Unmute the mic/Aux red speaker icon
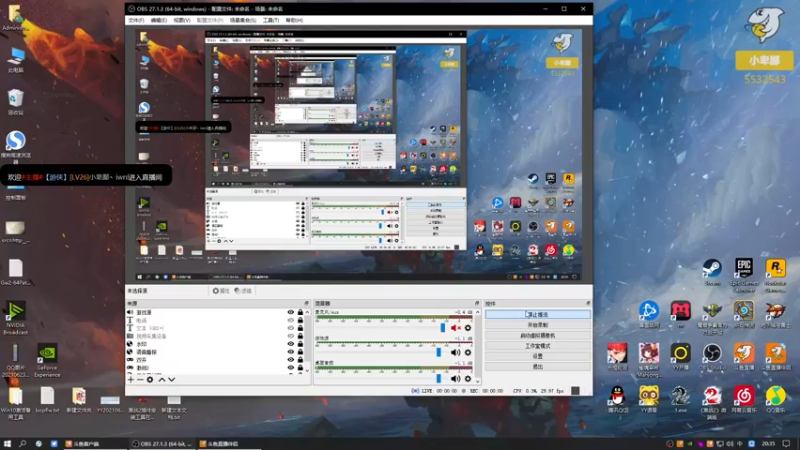 click(456, 328)
